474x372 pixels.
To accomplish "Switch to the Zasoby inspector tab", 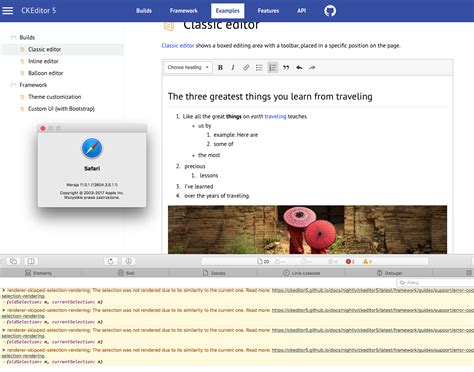I will (214, 273).
